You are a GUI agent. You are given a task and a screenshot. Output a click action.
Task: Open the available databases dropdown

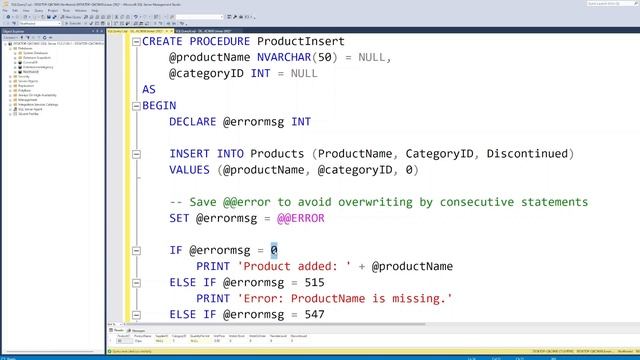click(x=40, y=23)
